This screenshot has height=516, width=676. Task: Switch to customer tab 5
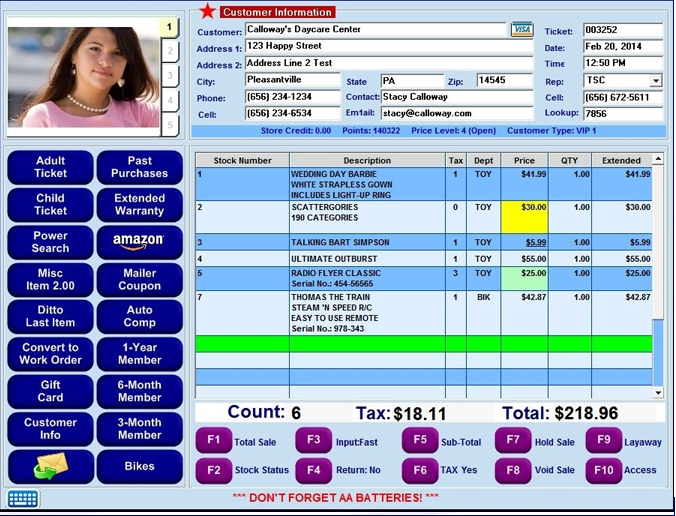170,125
